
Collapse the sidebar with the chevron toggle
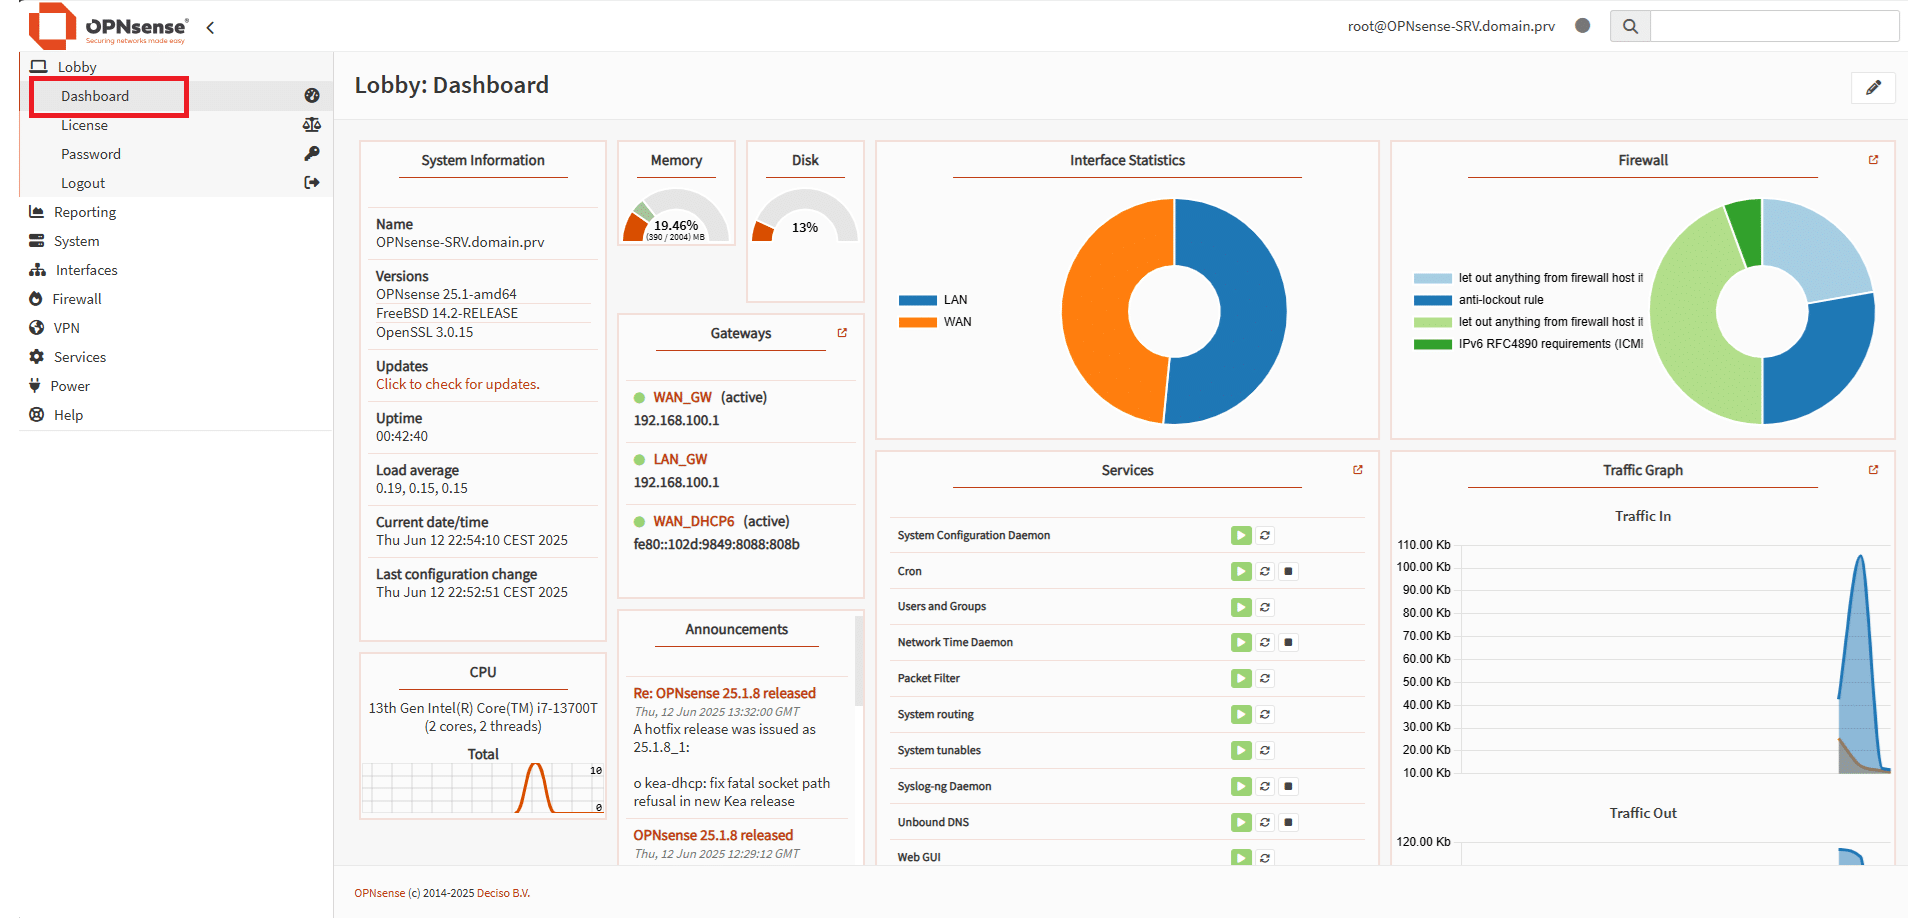coord(210,28)
